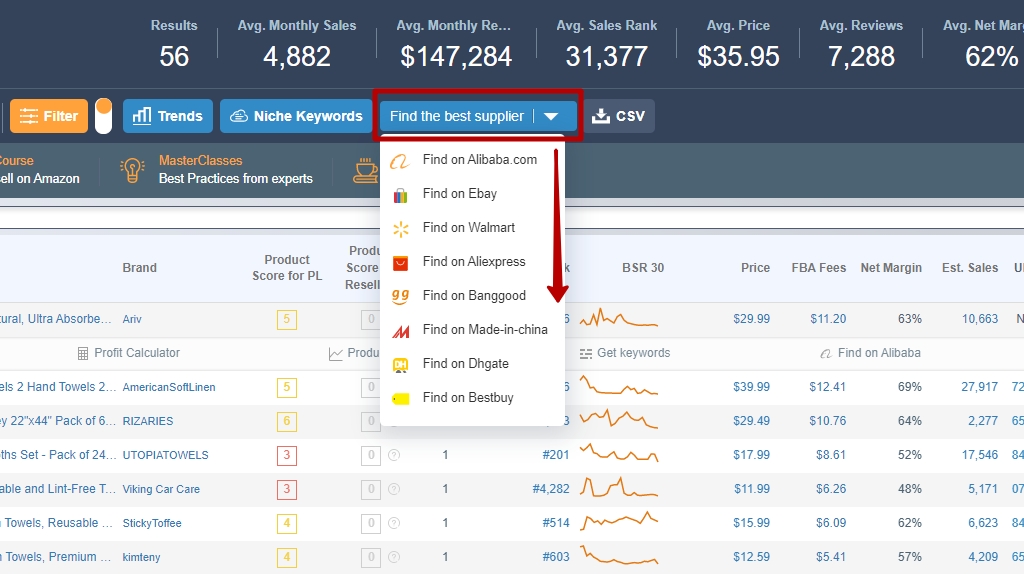Open StickyToffee brand link
1024x574 pixels.
(152, 523)
